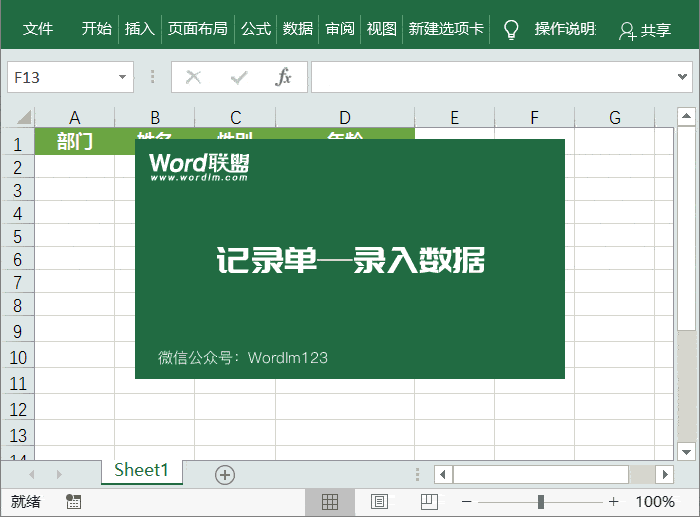Click the zoom slider handle
Image resolution: width=700 pixels, height=517 pixels.
[541, 502]
